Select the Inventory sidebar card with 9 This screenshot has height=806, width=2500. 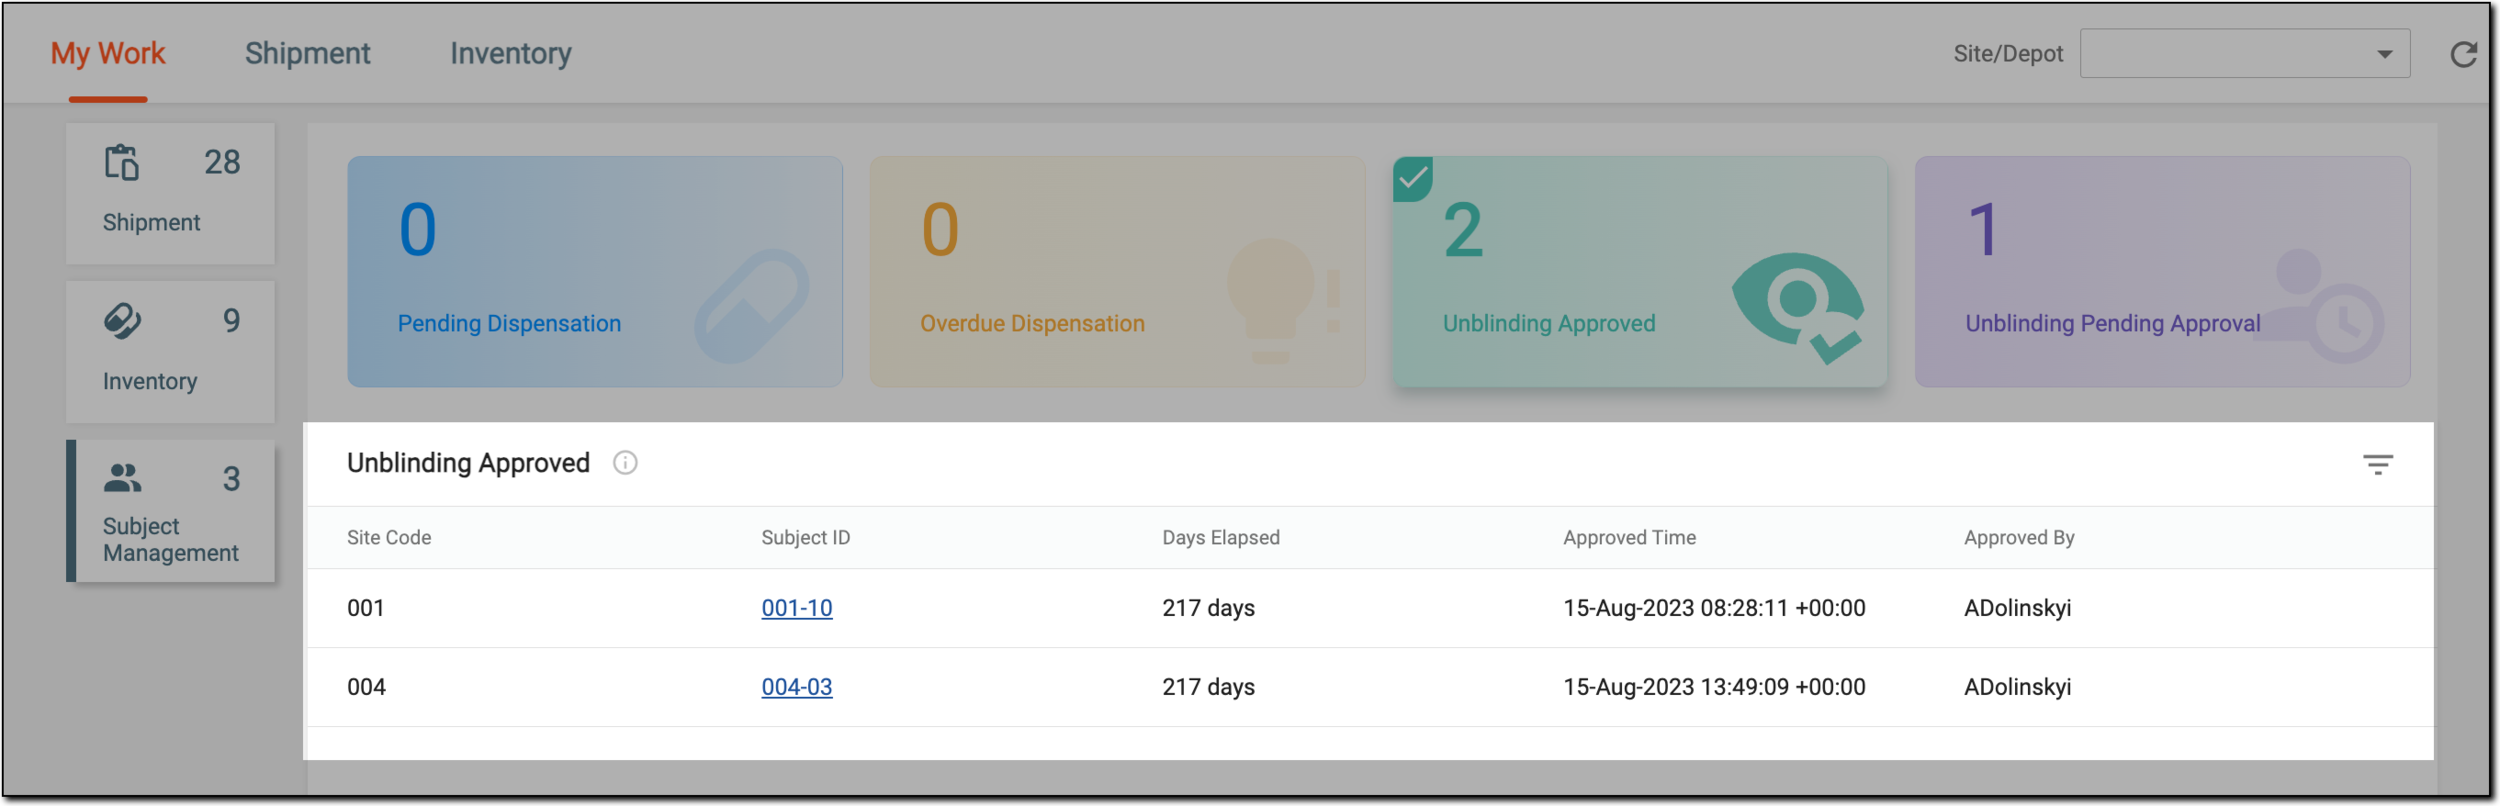[x=171, y=352]
